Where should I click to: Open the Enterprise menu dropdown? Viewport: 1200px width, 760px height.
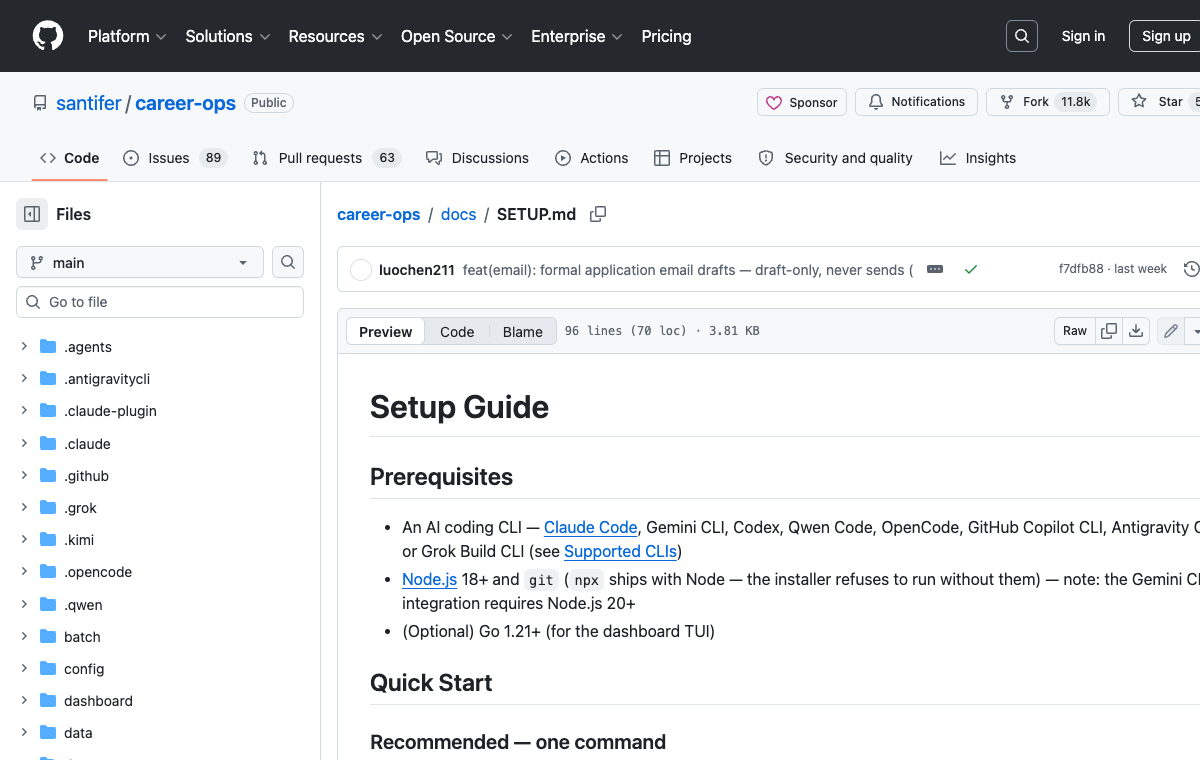tap(577, 36)
